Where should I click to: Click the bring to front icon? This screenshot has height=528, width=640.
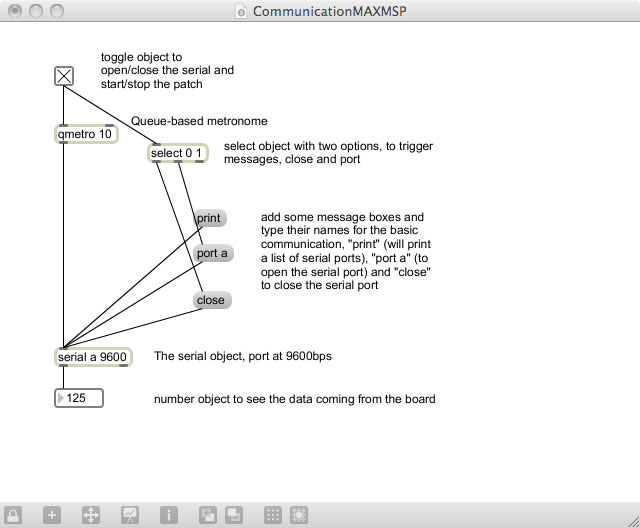(207, 515)
